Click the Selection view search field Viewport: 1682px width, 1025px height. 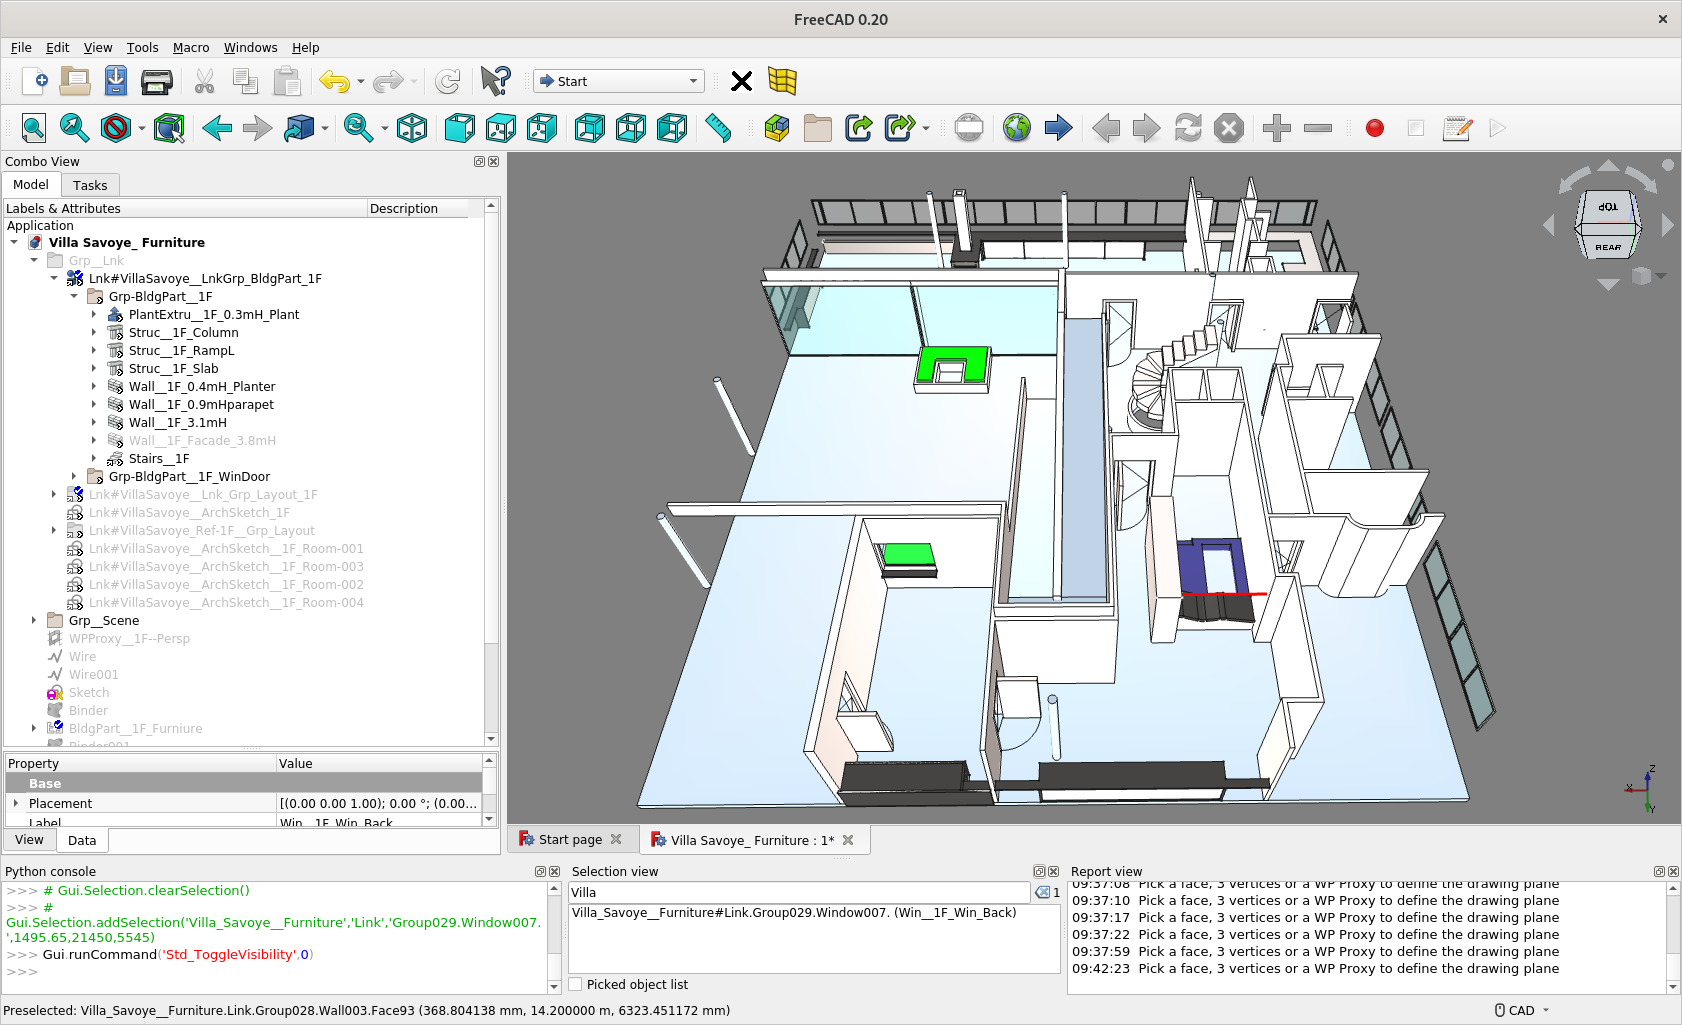click(x=799, y=892)
